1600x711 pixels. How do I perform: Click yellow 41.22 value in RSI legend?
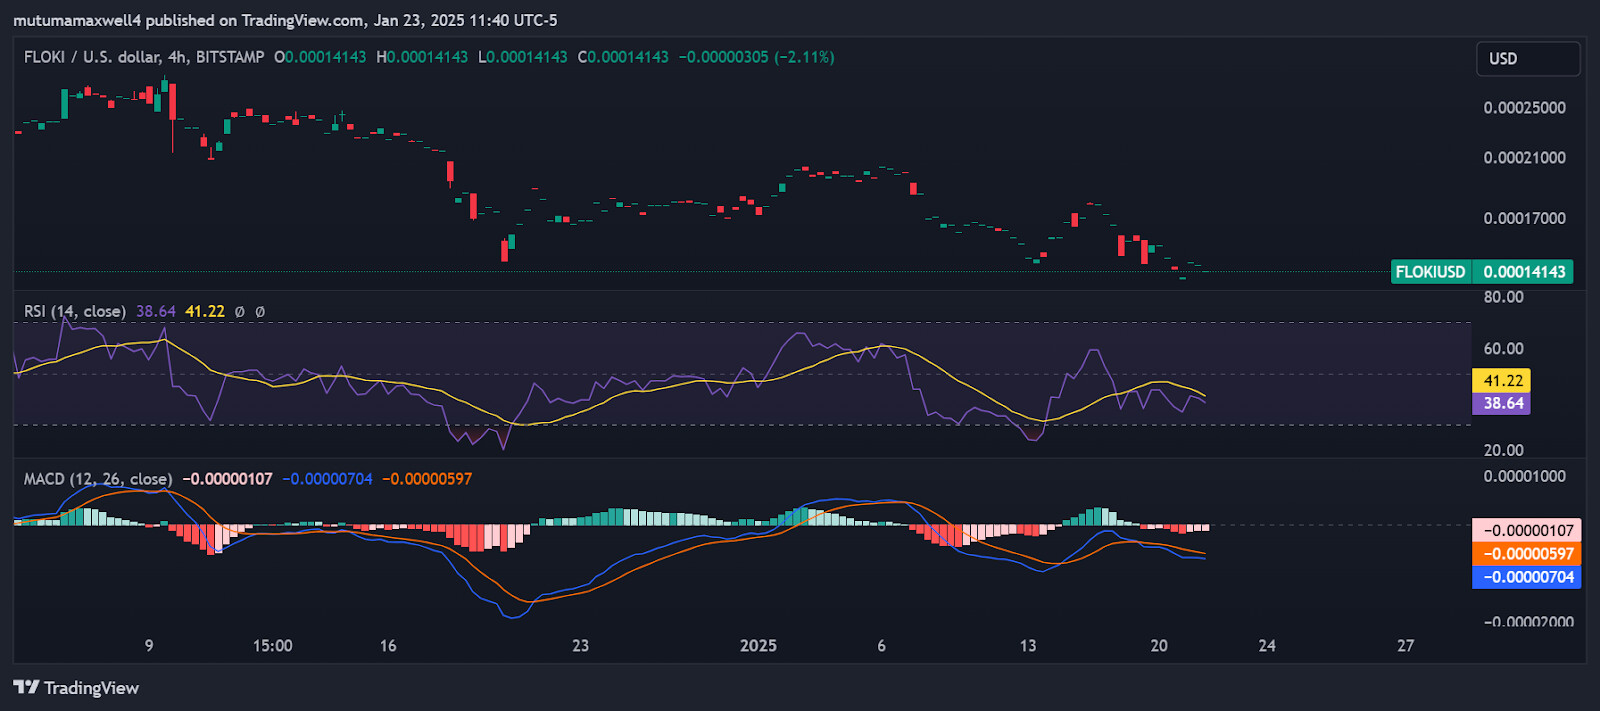205,311
